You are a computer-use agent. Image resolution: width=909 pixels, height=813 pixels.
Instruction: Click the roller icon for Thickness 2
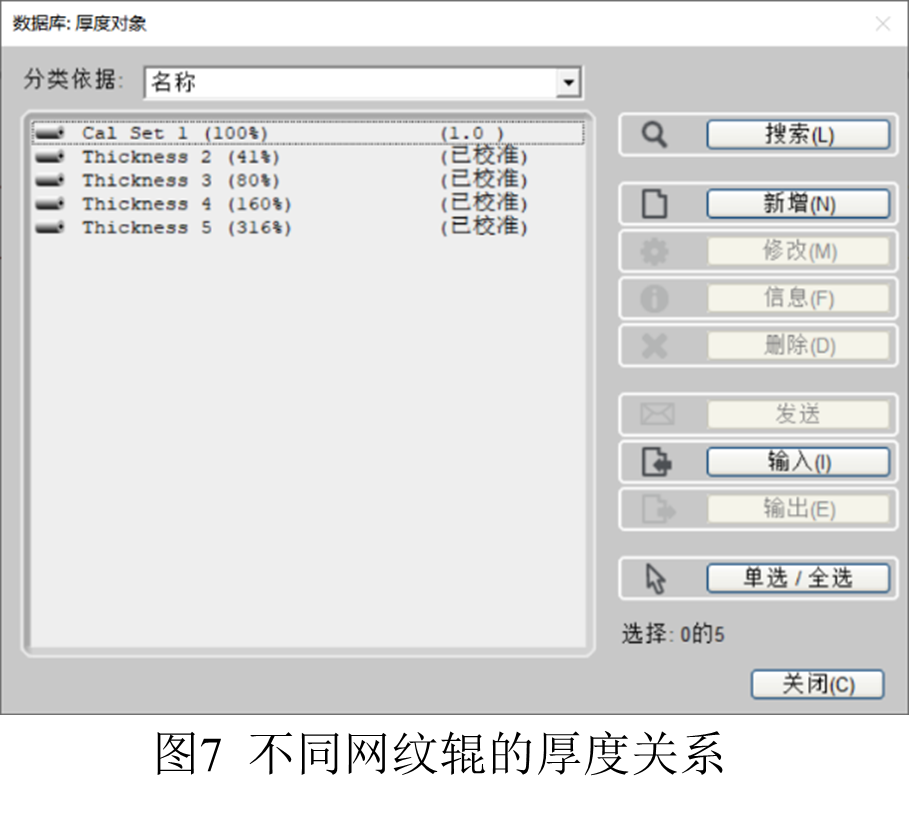(x=49, y=157)
